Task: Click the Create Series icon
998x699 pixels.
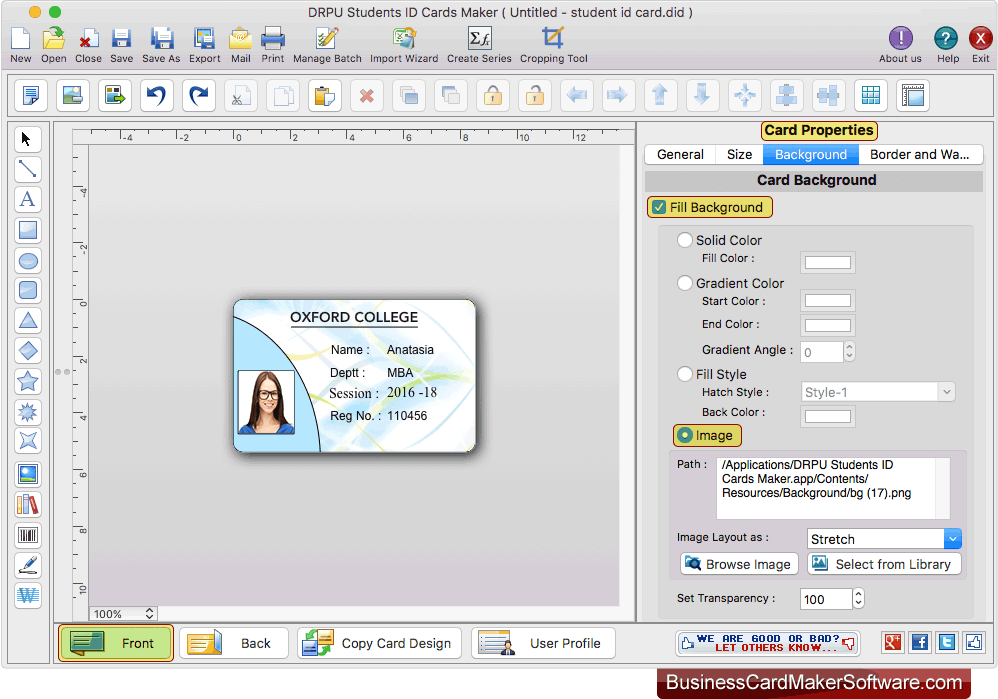Action: pos(479,44)
